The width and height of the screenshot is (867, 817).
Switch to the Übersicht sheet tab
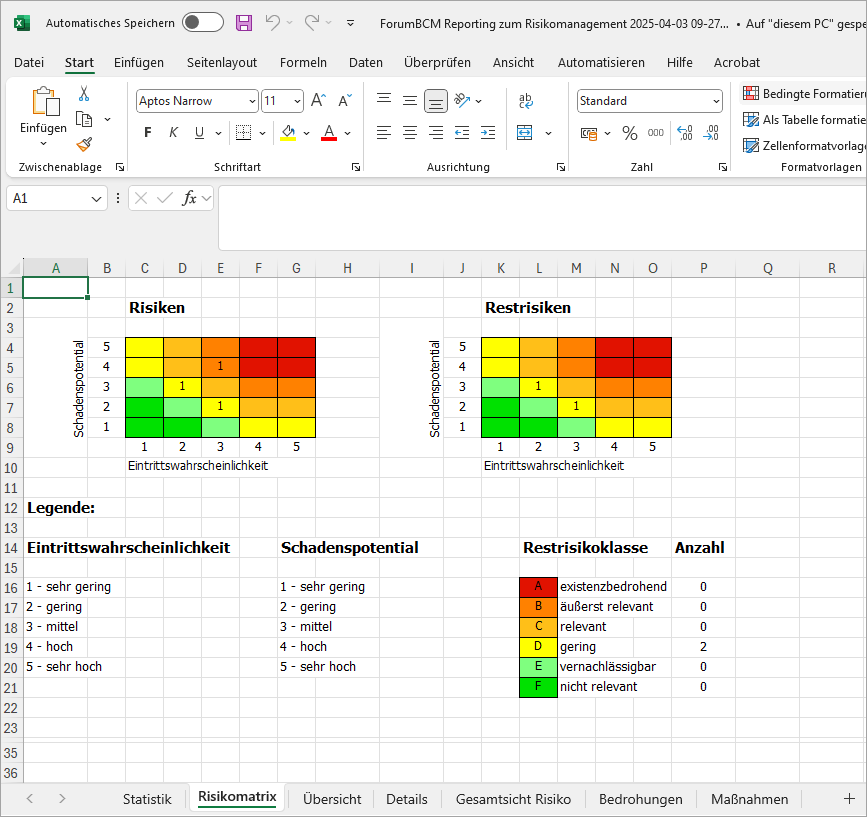(x=332, y=799)
